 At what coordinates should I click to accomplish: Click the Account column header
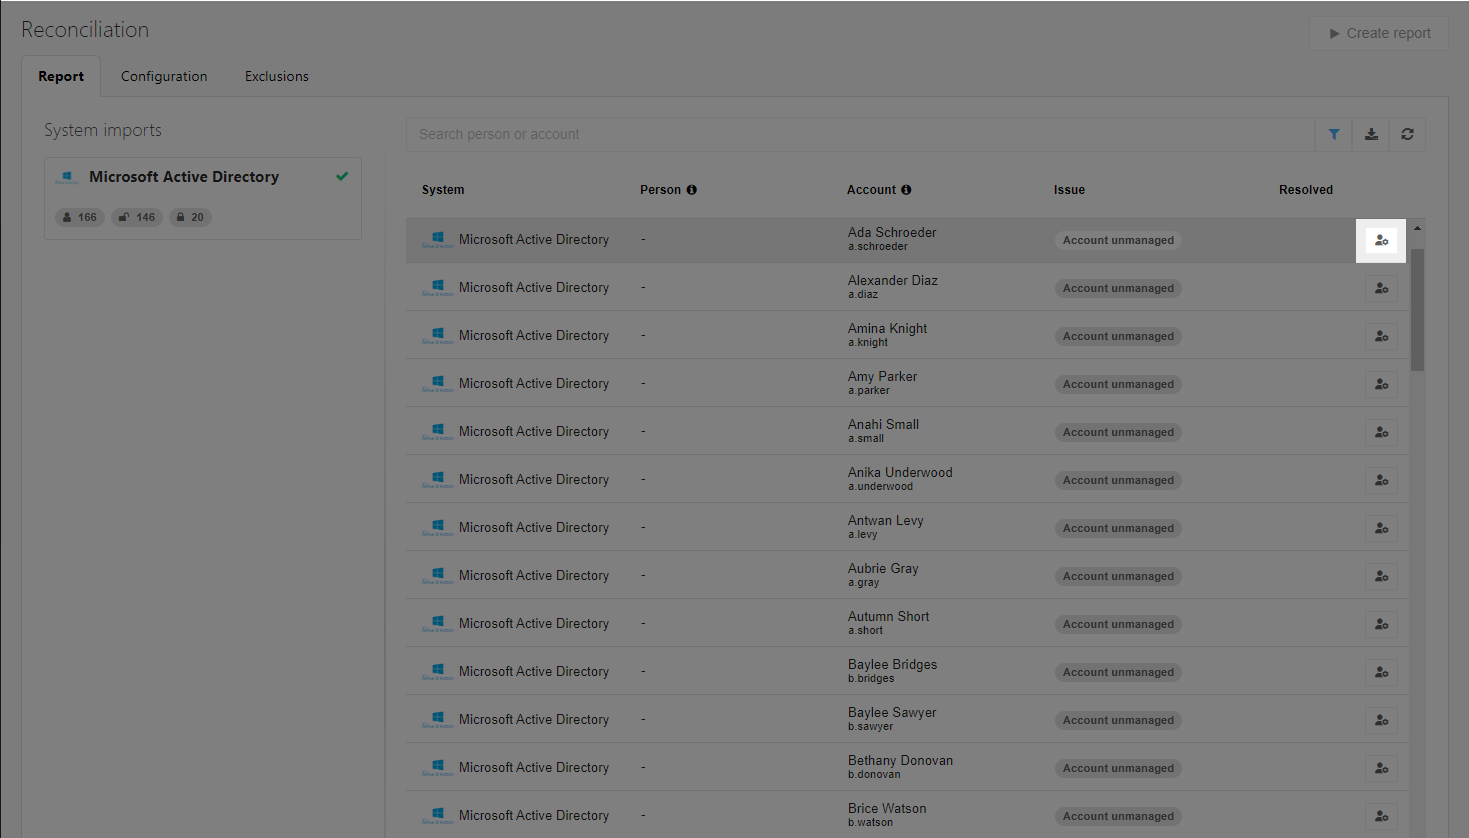(871, 190)
